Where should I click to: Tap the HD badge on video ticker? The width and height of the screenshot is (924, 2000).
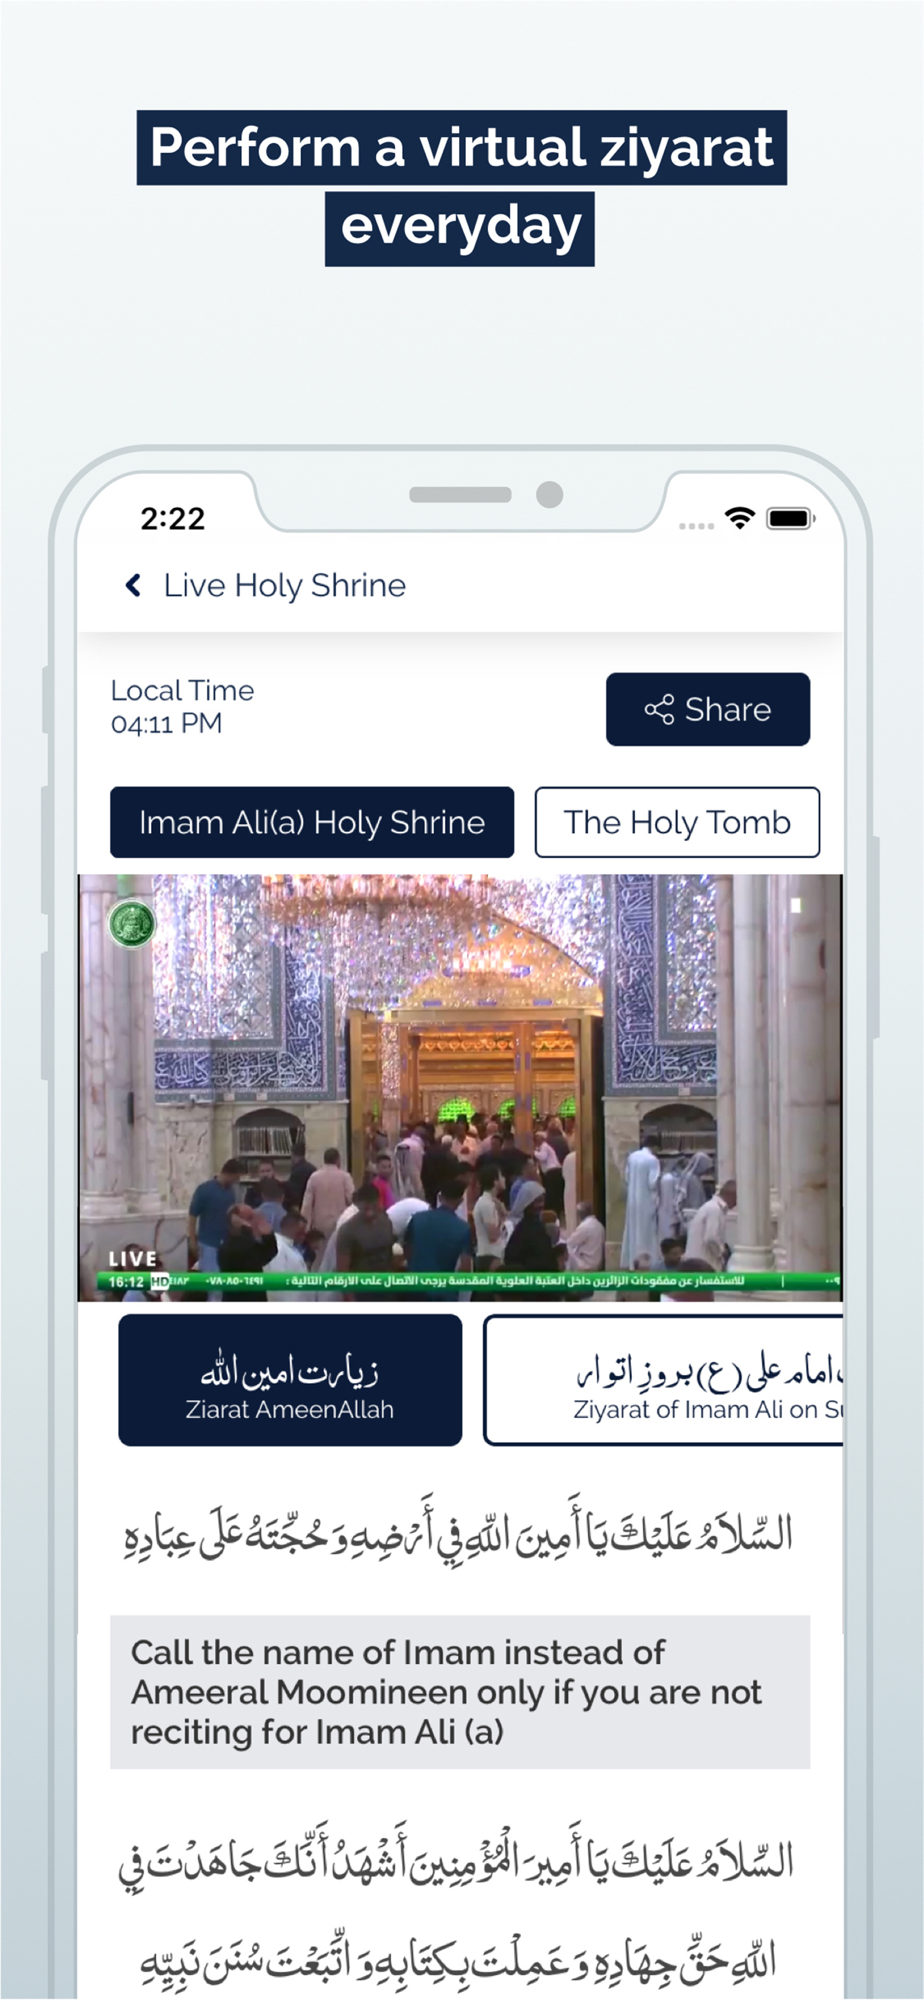(x=160, y=1281)
